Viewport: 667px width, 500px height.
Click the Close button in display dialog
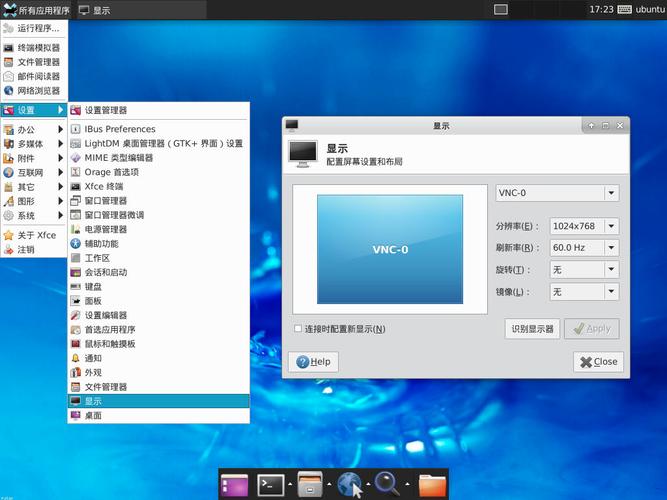598,362
